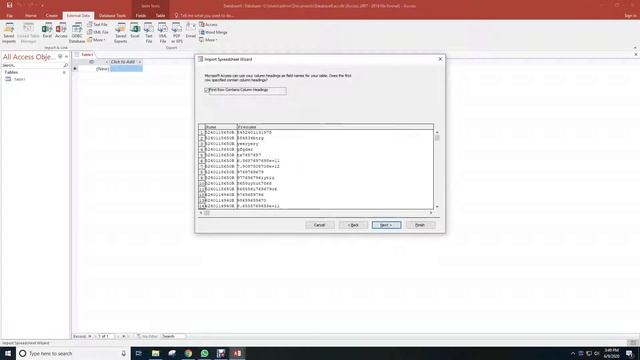Open Saved Exports
This screenshot has height=360, width=640.
120,33
